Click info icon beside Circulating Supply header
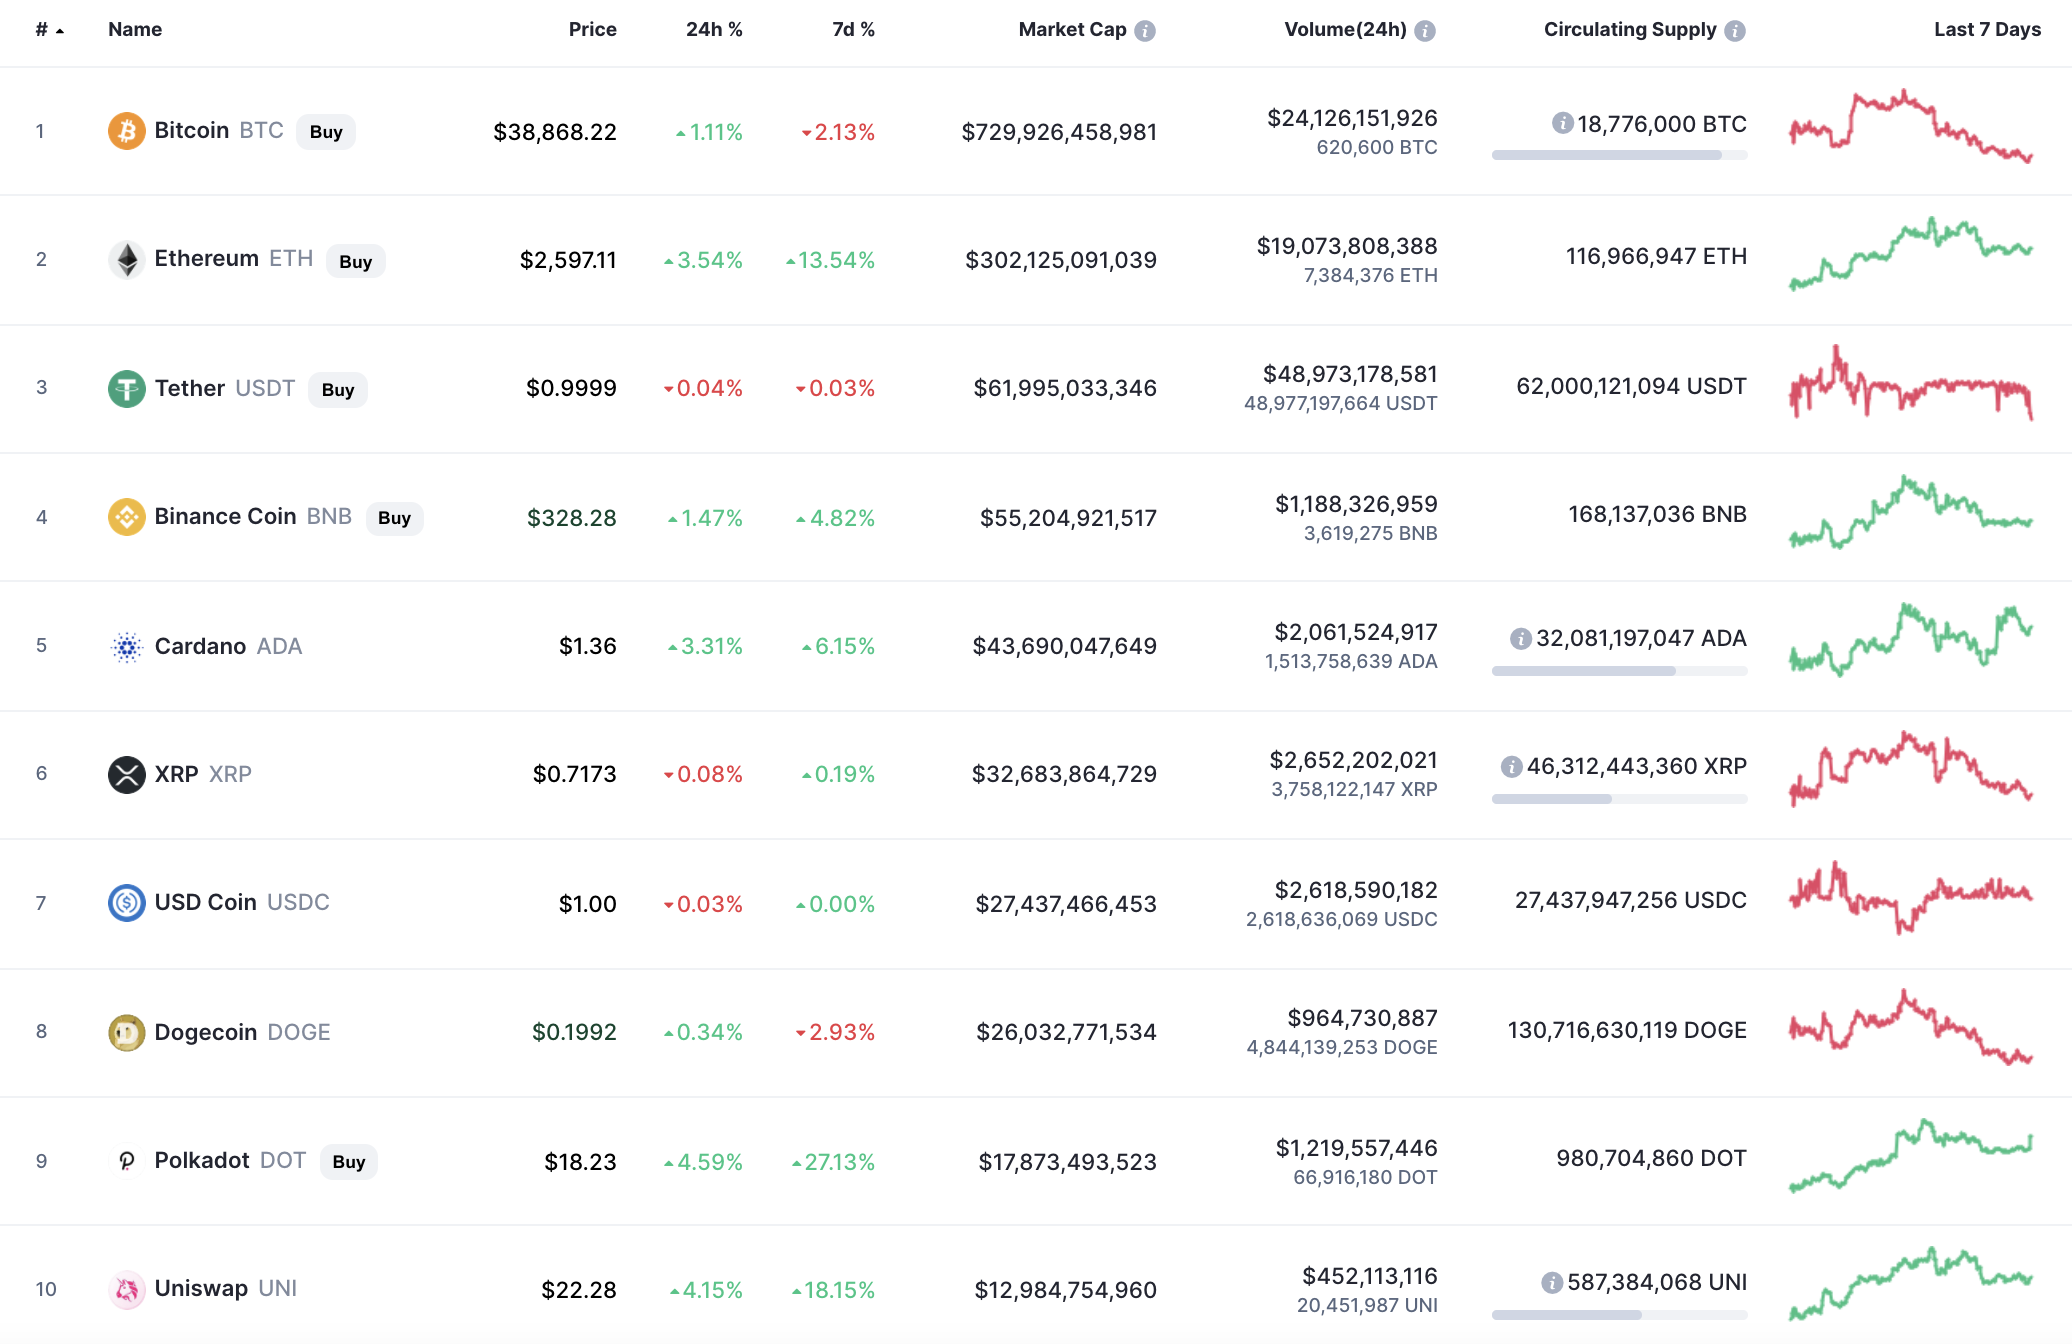The width and height of the screenshot is (2072, 1344). 1735,31
